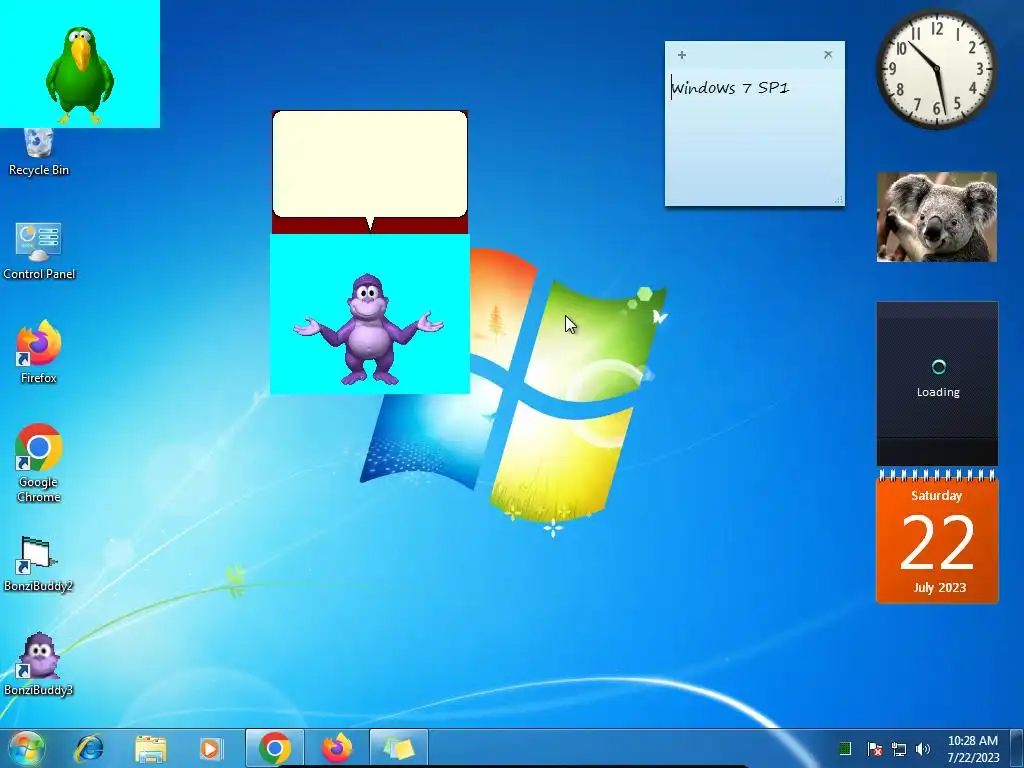Open the Action Center flag icon
The width and height of the screenshot is (1024, 768).
[875, 748]
